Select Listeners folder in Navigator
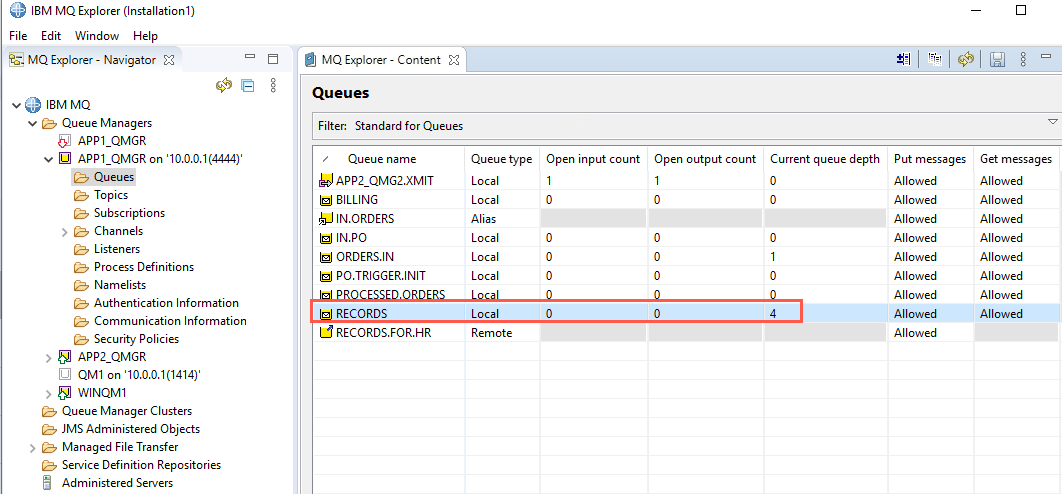The width and height of the screenshot is (1062, 494). [116, 249]
